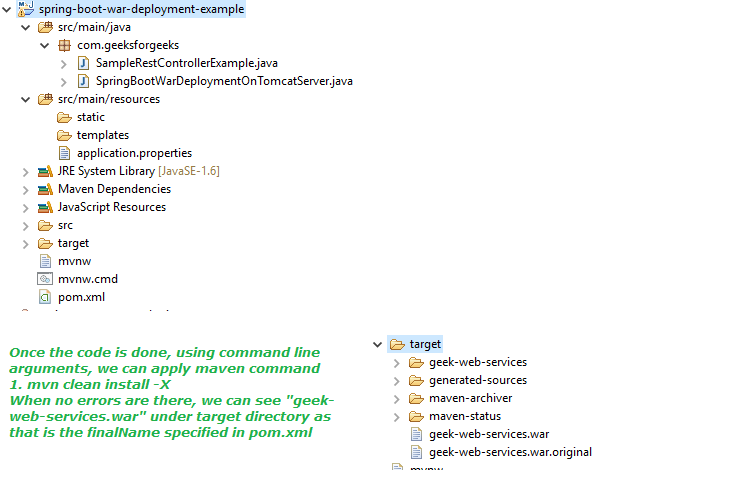This screenshot has width=750, height=501.
Task: Click the pom.xml file icon
Action: point(45,297)
